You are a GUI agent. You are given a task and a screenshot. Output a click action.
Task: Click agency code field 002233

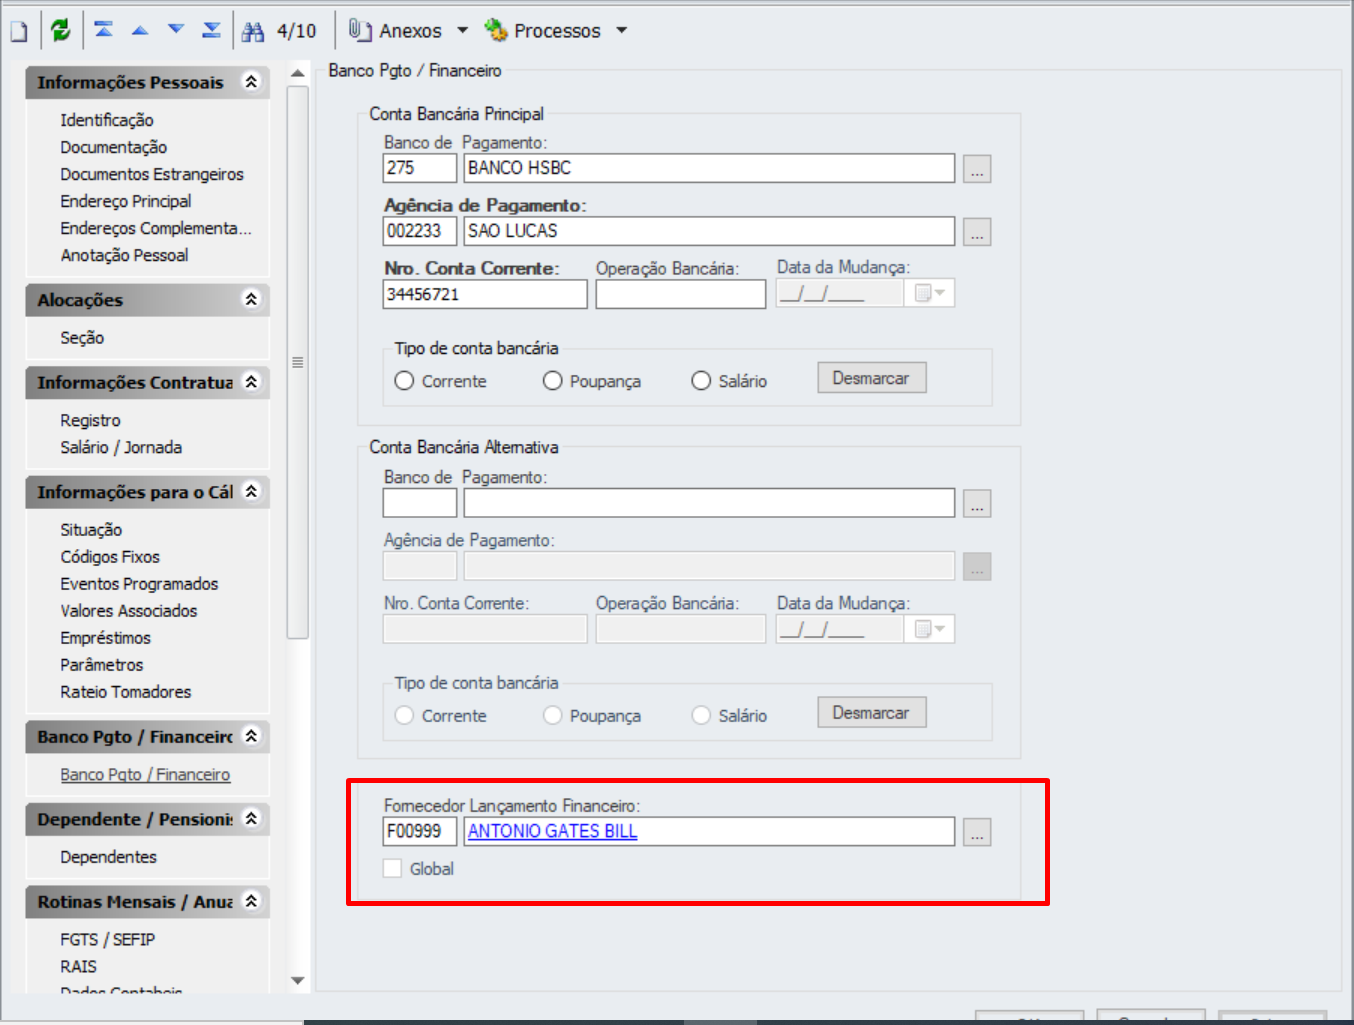420,231
